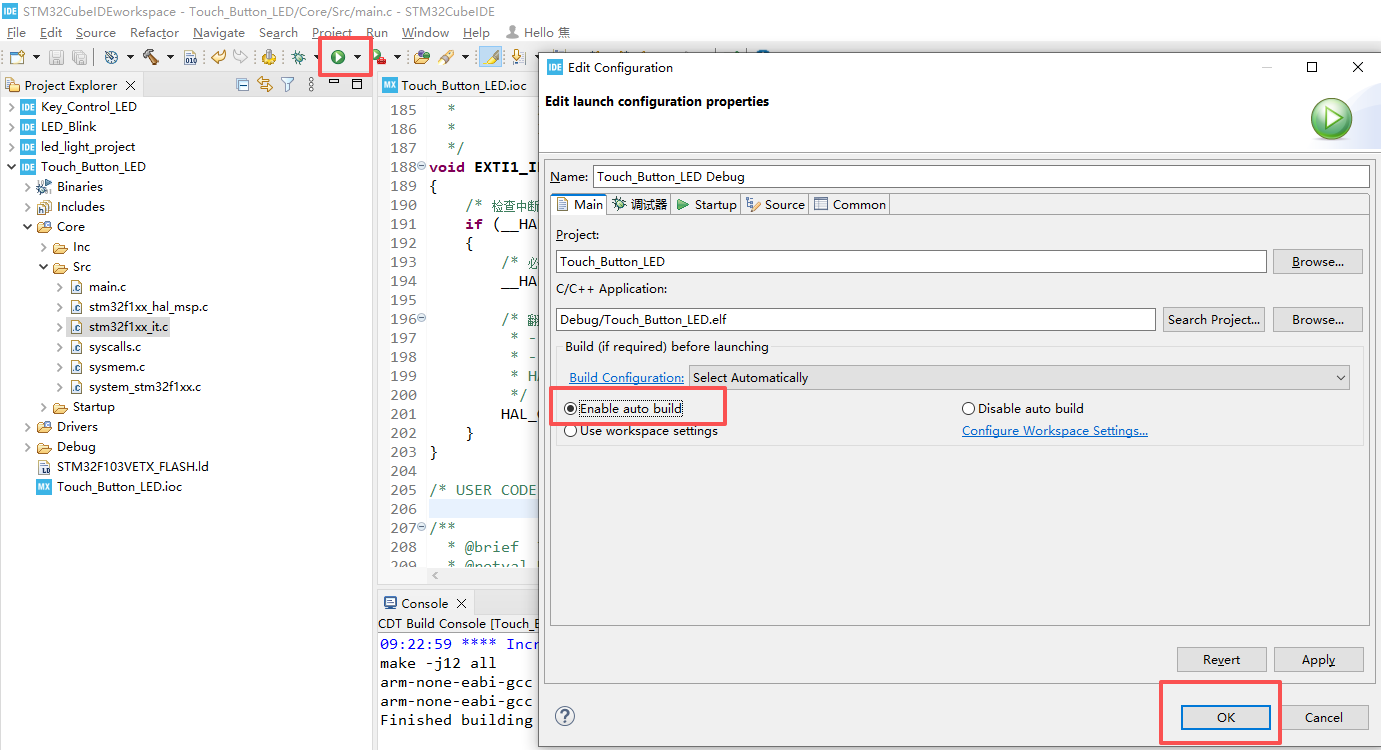Click the binary 010 toolbar icon
The image size is (1381, 750).
click(x=191, y=57)
